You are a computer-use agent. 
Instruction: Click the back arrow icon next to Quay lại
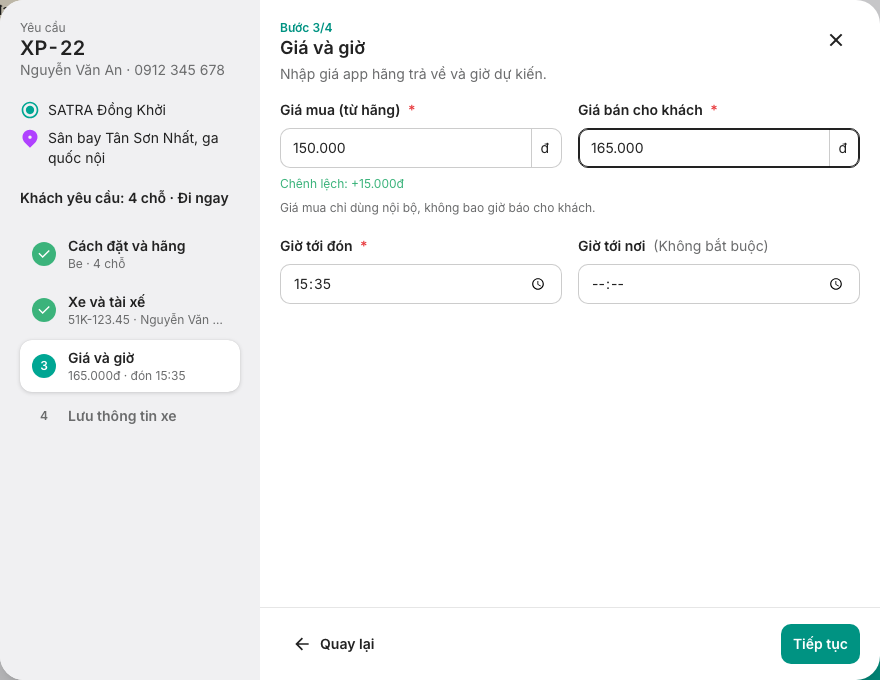302,644
